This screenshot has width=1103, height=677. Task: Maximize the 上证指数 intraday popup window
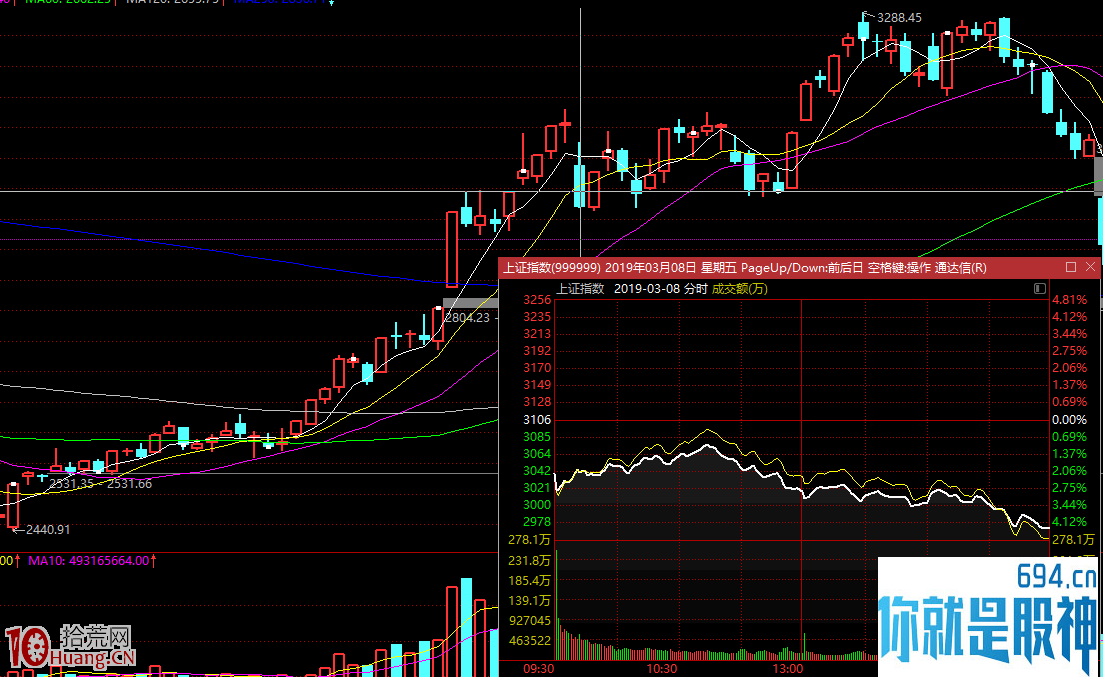(1071, 267)
